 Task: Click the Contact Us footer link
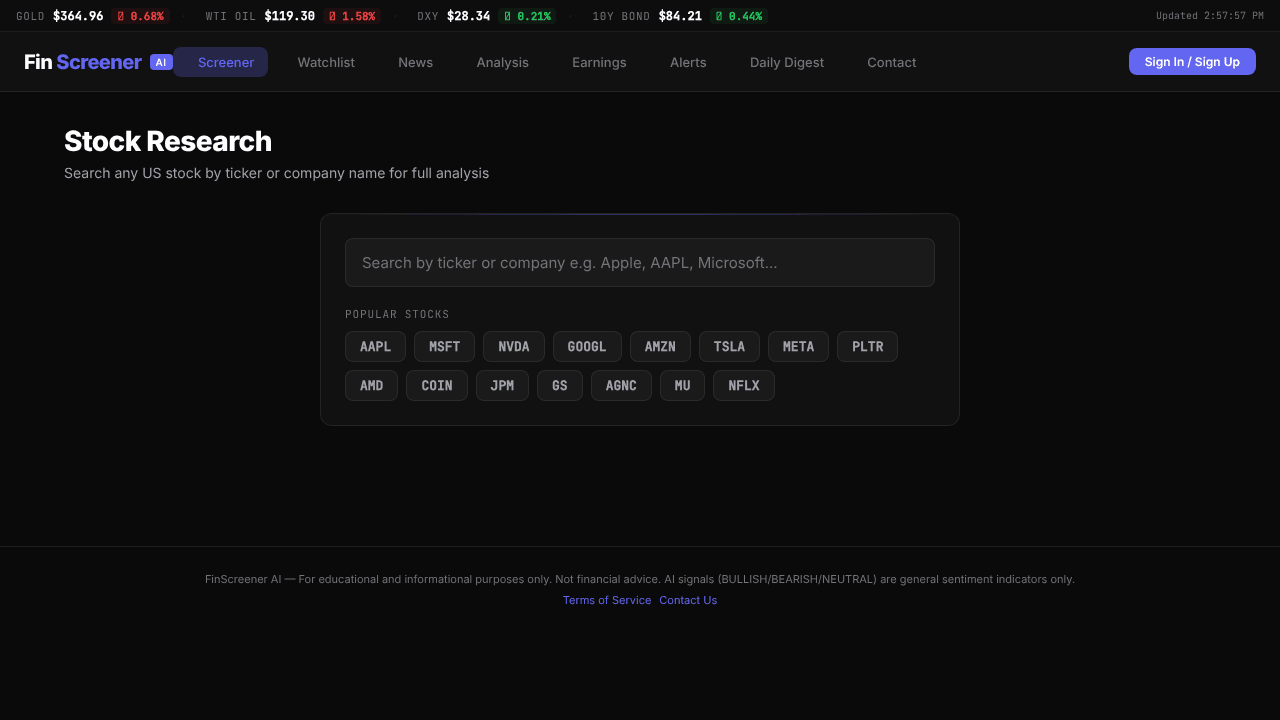(688, 600)
